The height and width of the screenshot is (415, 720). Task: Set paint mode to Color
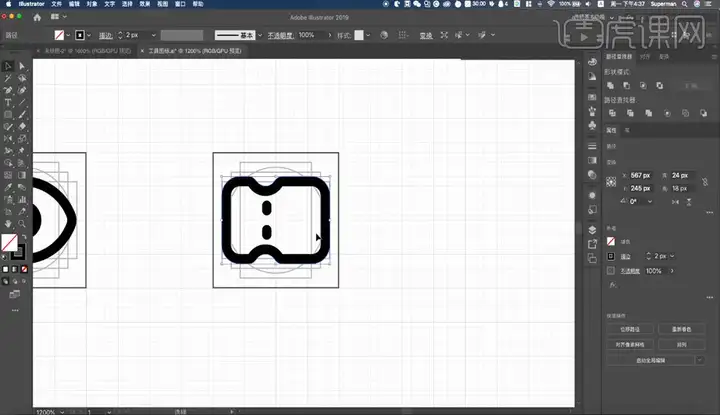click(6, 269)
